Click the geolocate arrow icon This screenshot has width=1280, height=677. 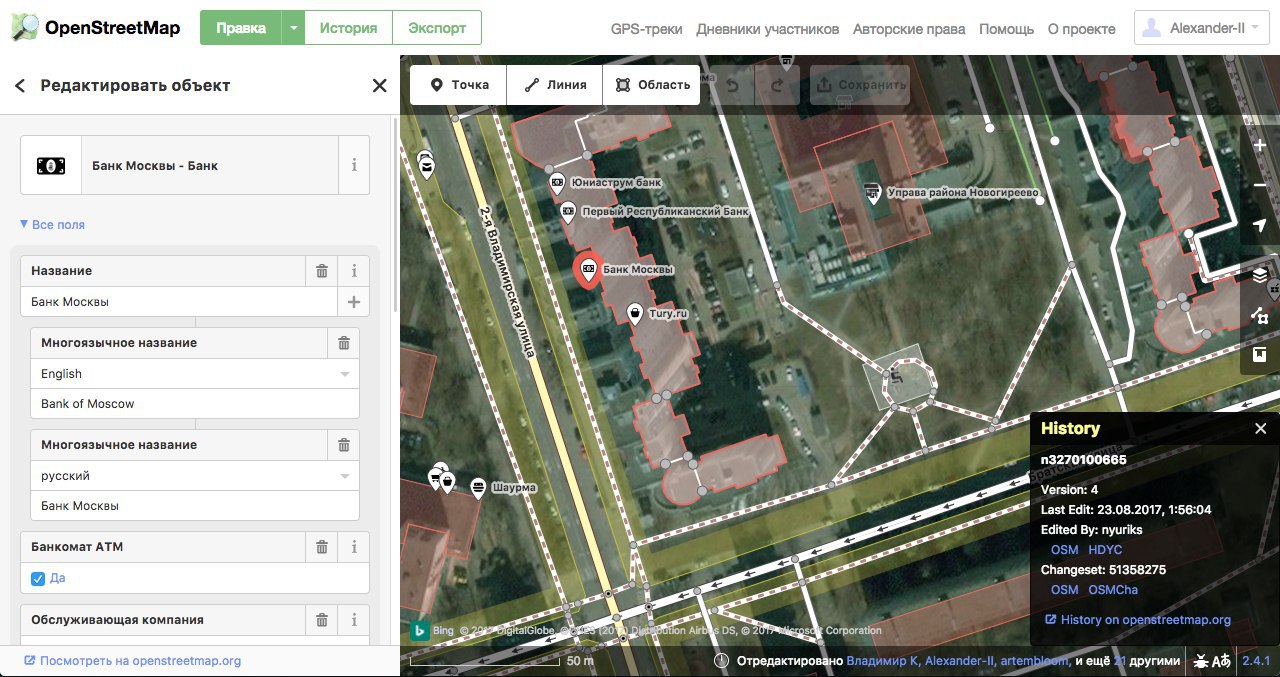click(1260, 226)
